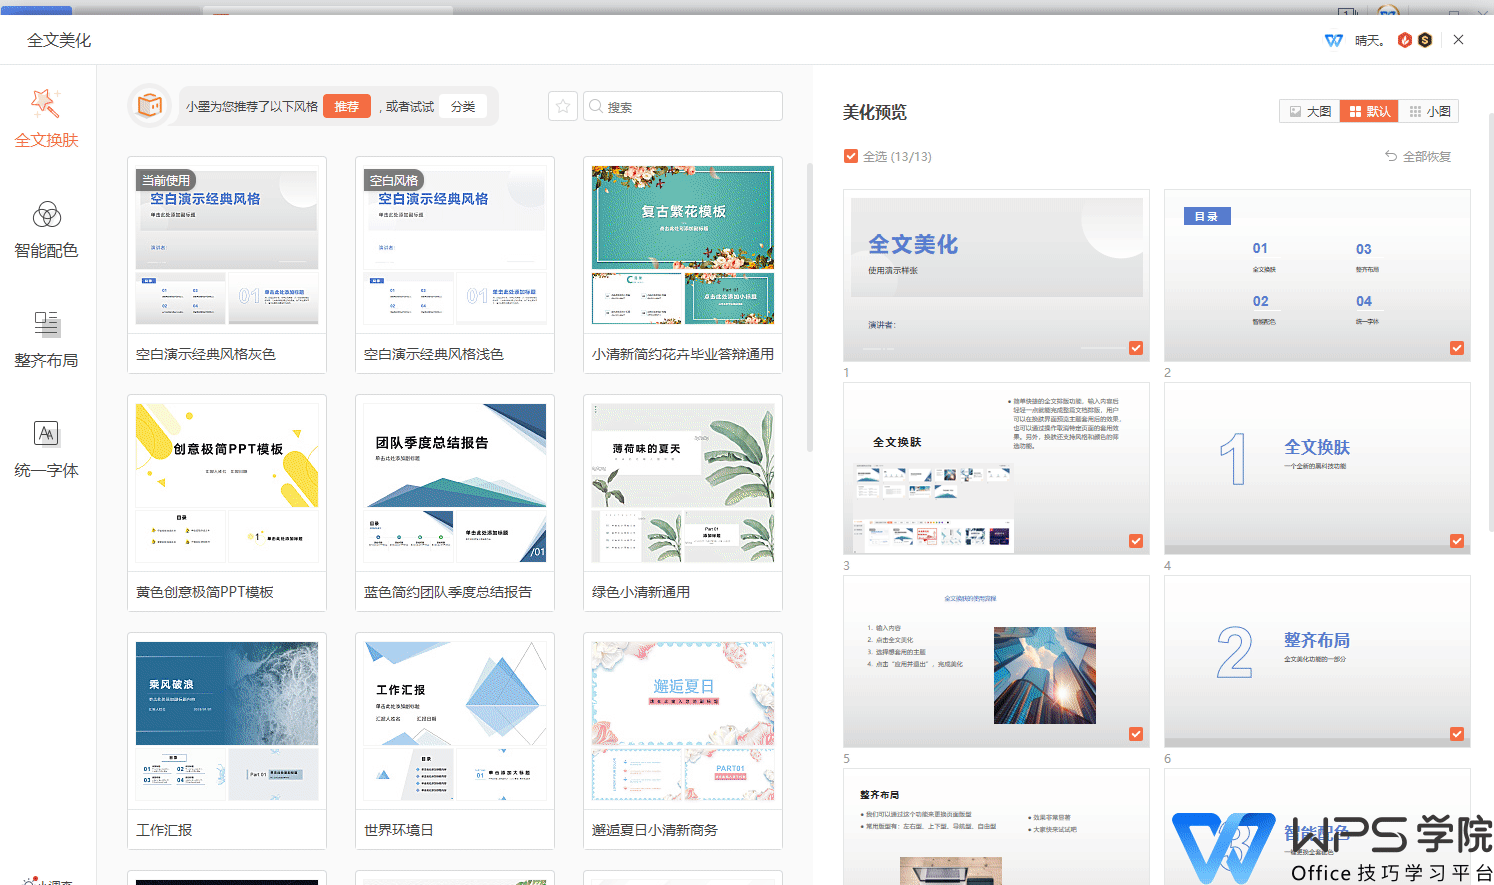Uncheck slide 1 全文美化 preview checkbox

tap(1136, 348)
